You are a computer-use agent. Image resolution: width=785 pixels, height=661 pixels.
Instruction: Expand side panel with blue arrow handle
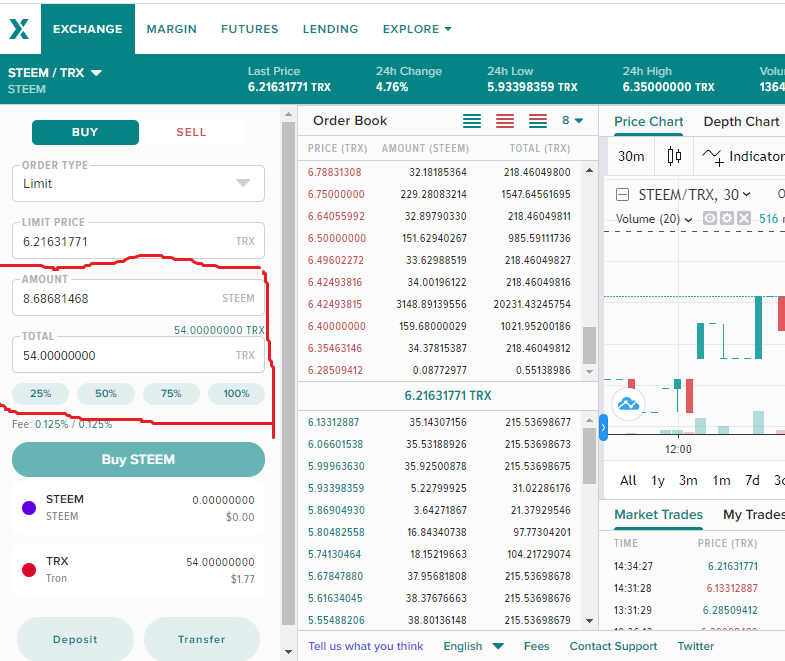[x=603, y=428]
